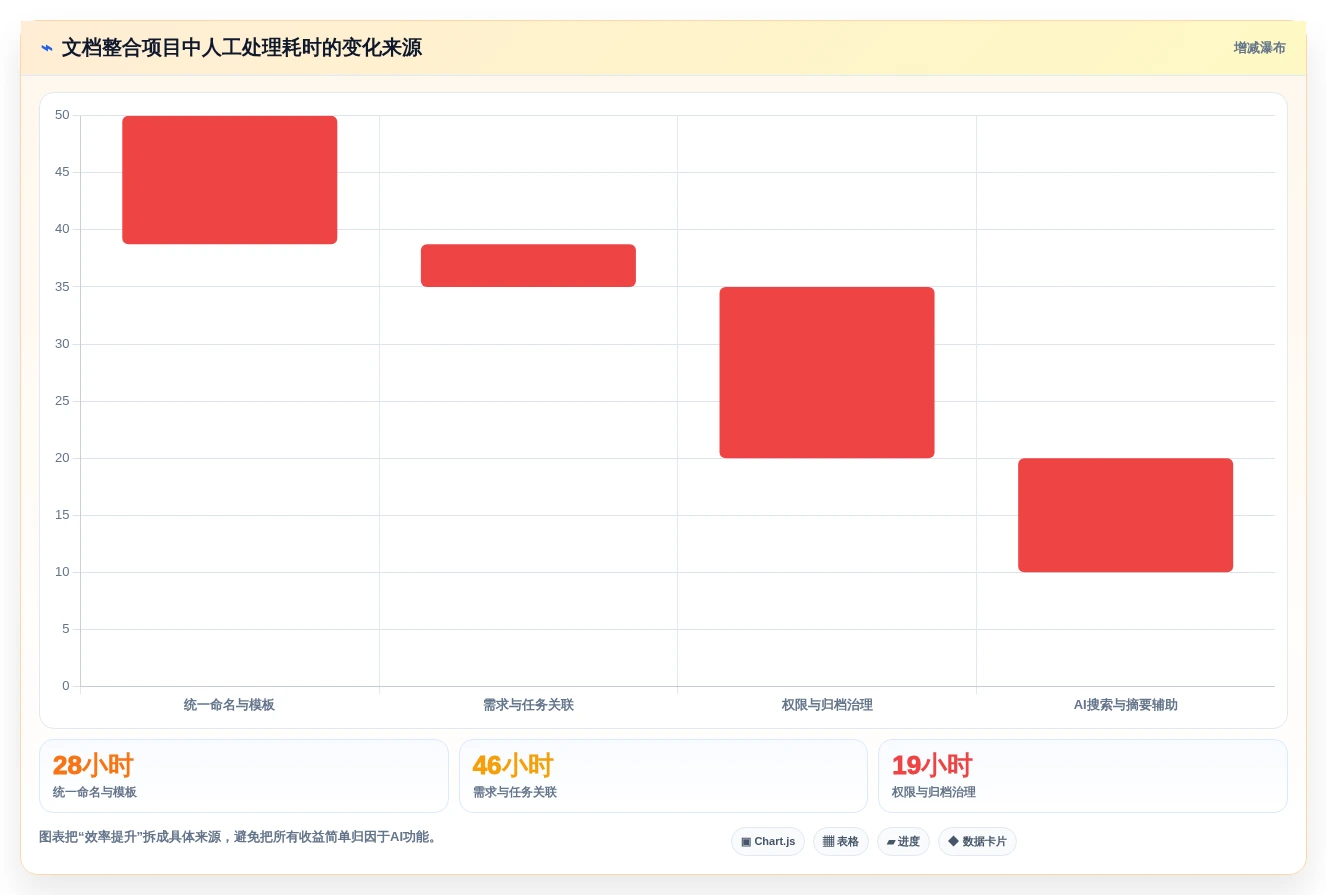Click the 统一命名与模板 red waterfall bar
Screen dimensions: 1327x895
(230, 180)
